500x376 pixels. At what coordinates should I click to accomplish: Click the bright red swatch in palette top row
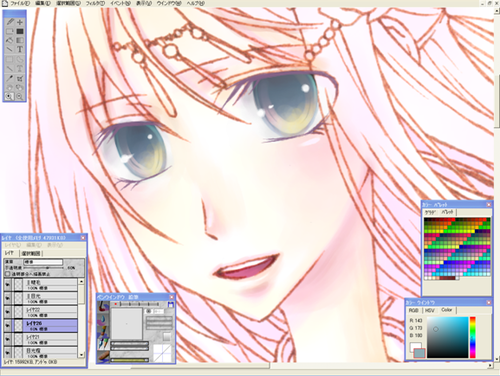pos(452,220)
